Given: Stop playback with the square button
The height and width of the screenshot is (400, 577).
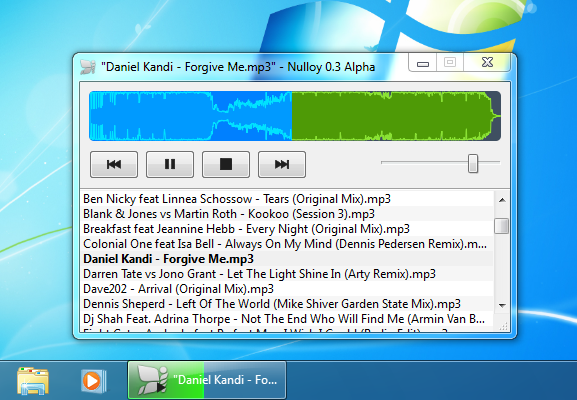Looking at the screenshot, I should [226, 164].
